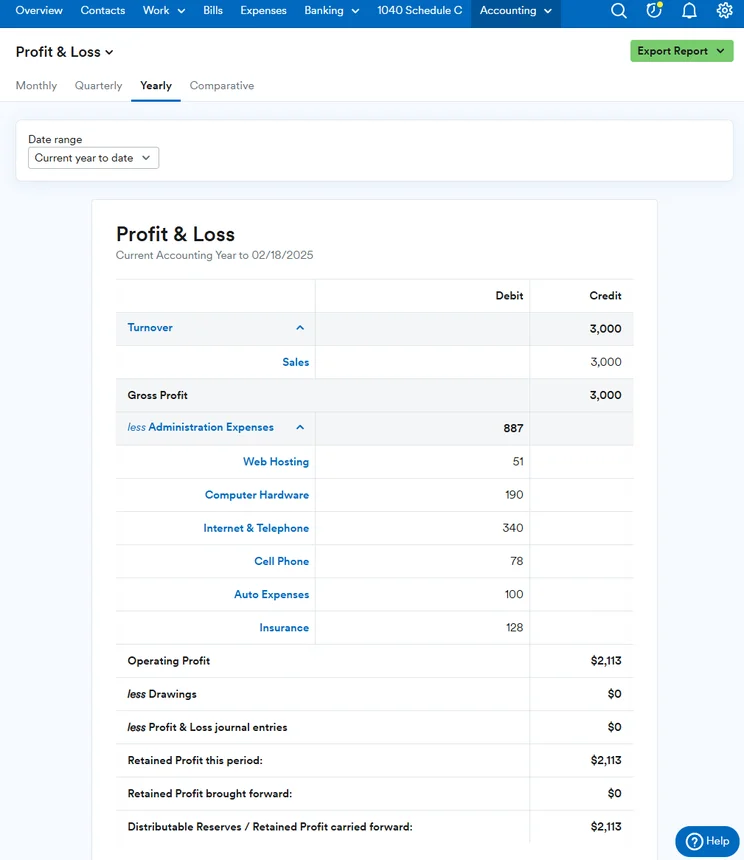Open the Cell Phone account link
This screenshot has width=744, height=860.
(x=281, y=561)
